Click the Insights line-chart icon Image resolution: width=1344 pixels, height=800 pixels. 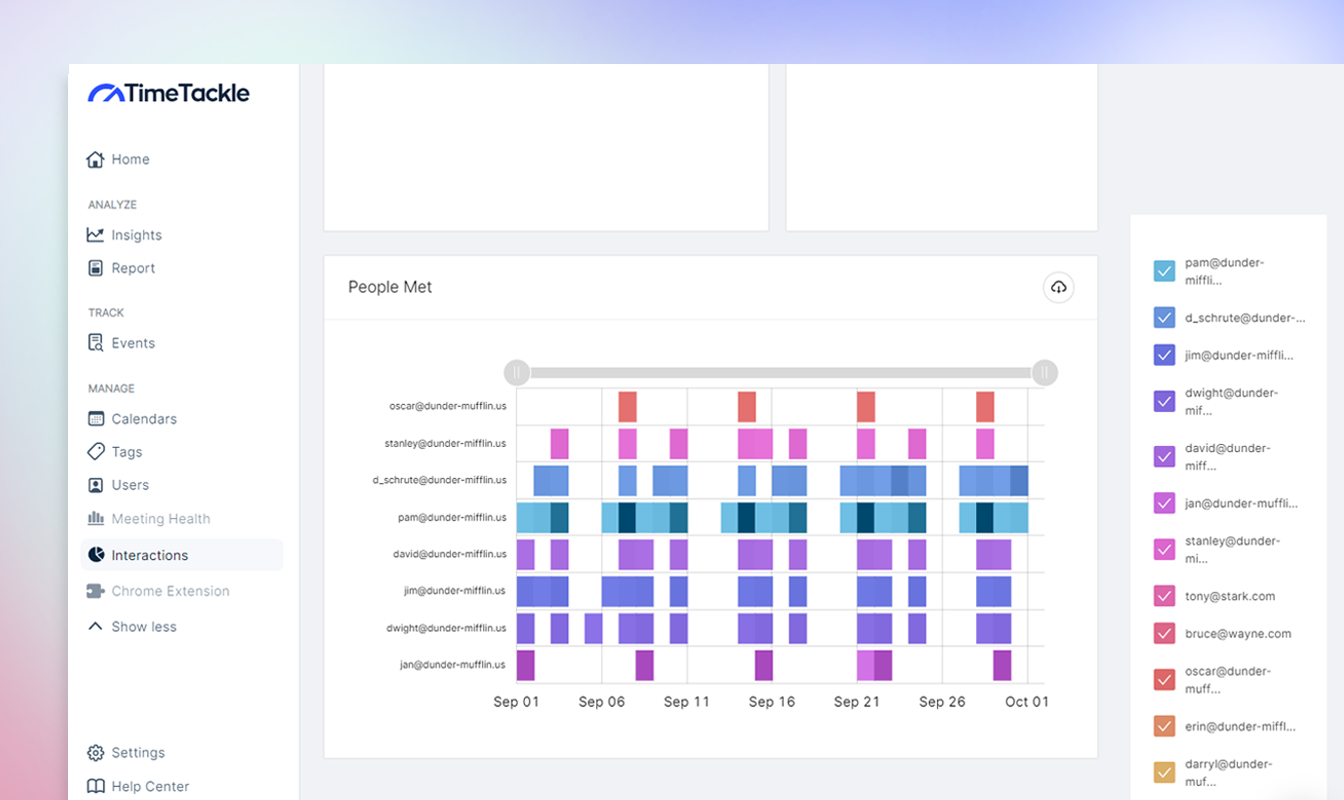point(95,235)
